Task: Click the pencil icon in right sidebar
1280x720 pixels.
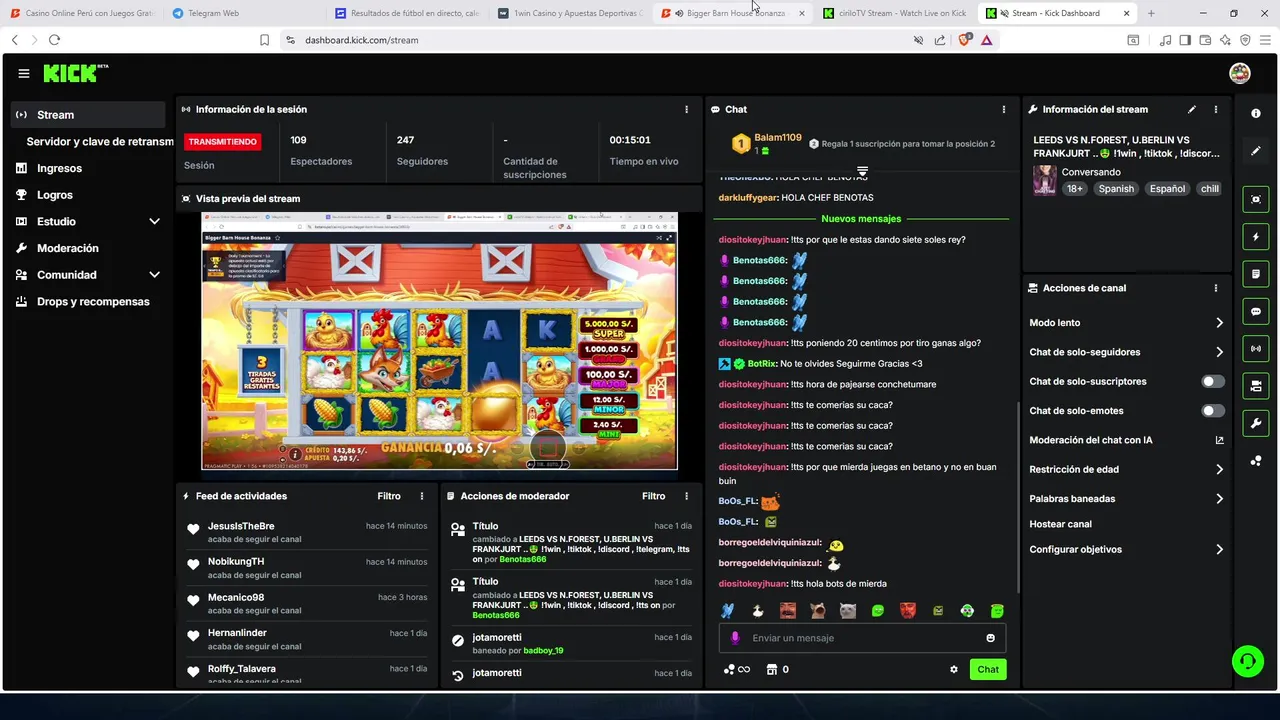Action: [1256, 151]
